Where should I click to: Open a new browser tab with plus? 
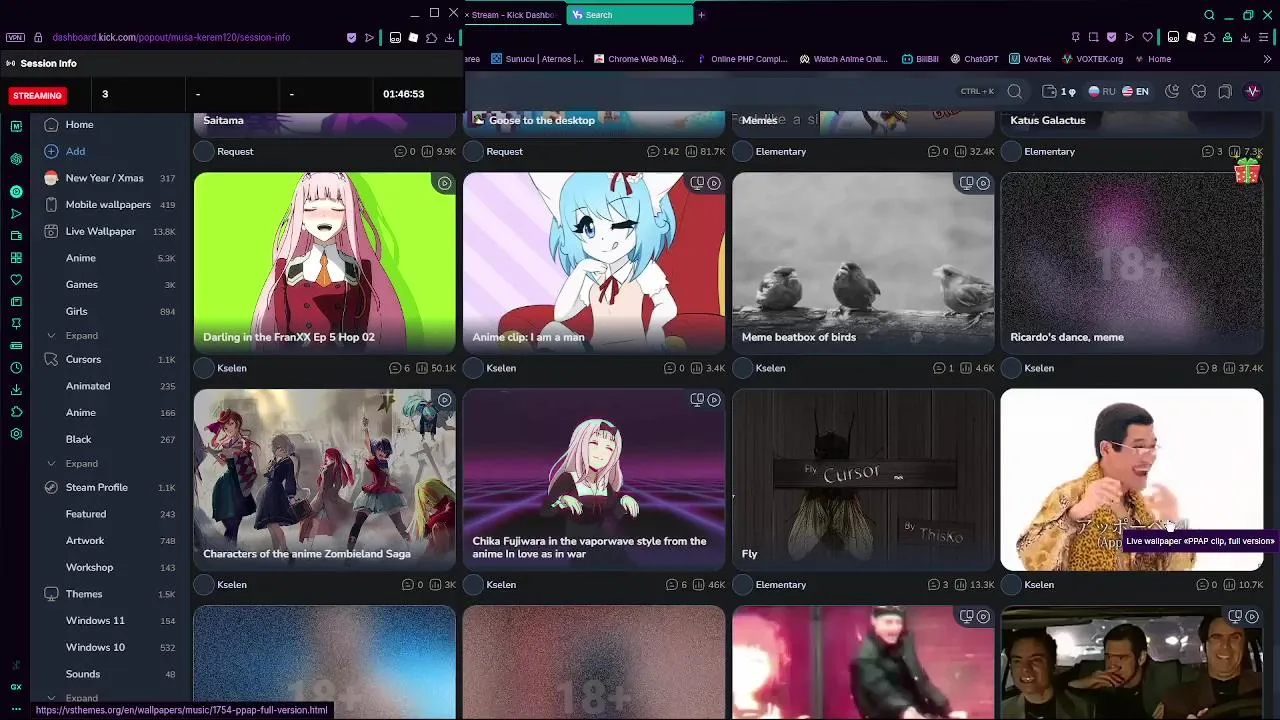pos(701,15)
